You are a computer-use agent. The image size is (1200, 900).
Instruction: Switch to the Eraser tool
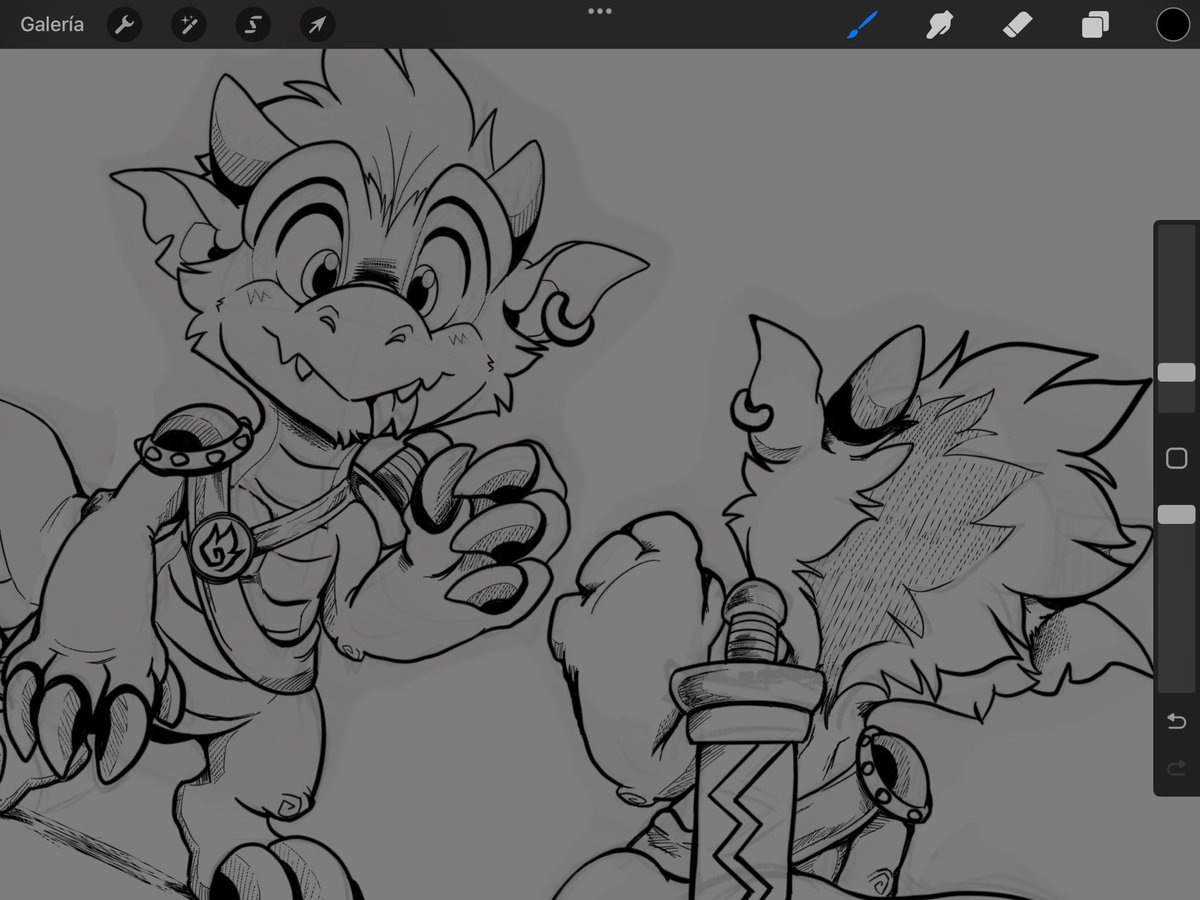coord(1017,24)
